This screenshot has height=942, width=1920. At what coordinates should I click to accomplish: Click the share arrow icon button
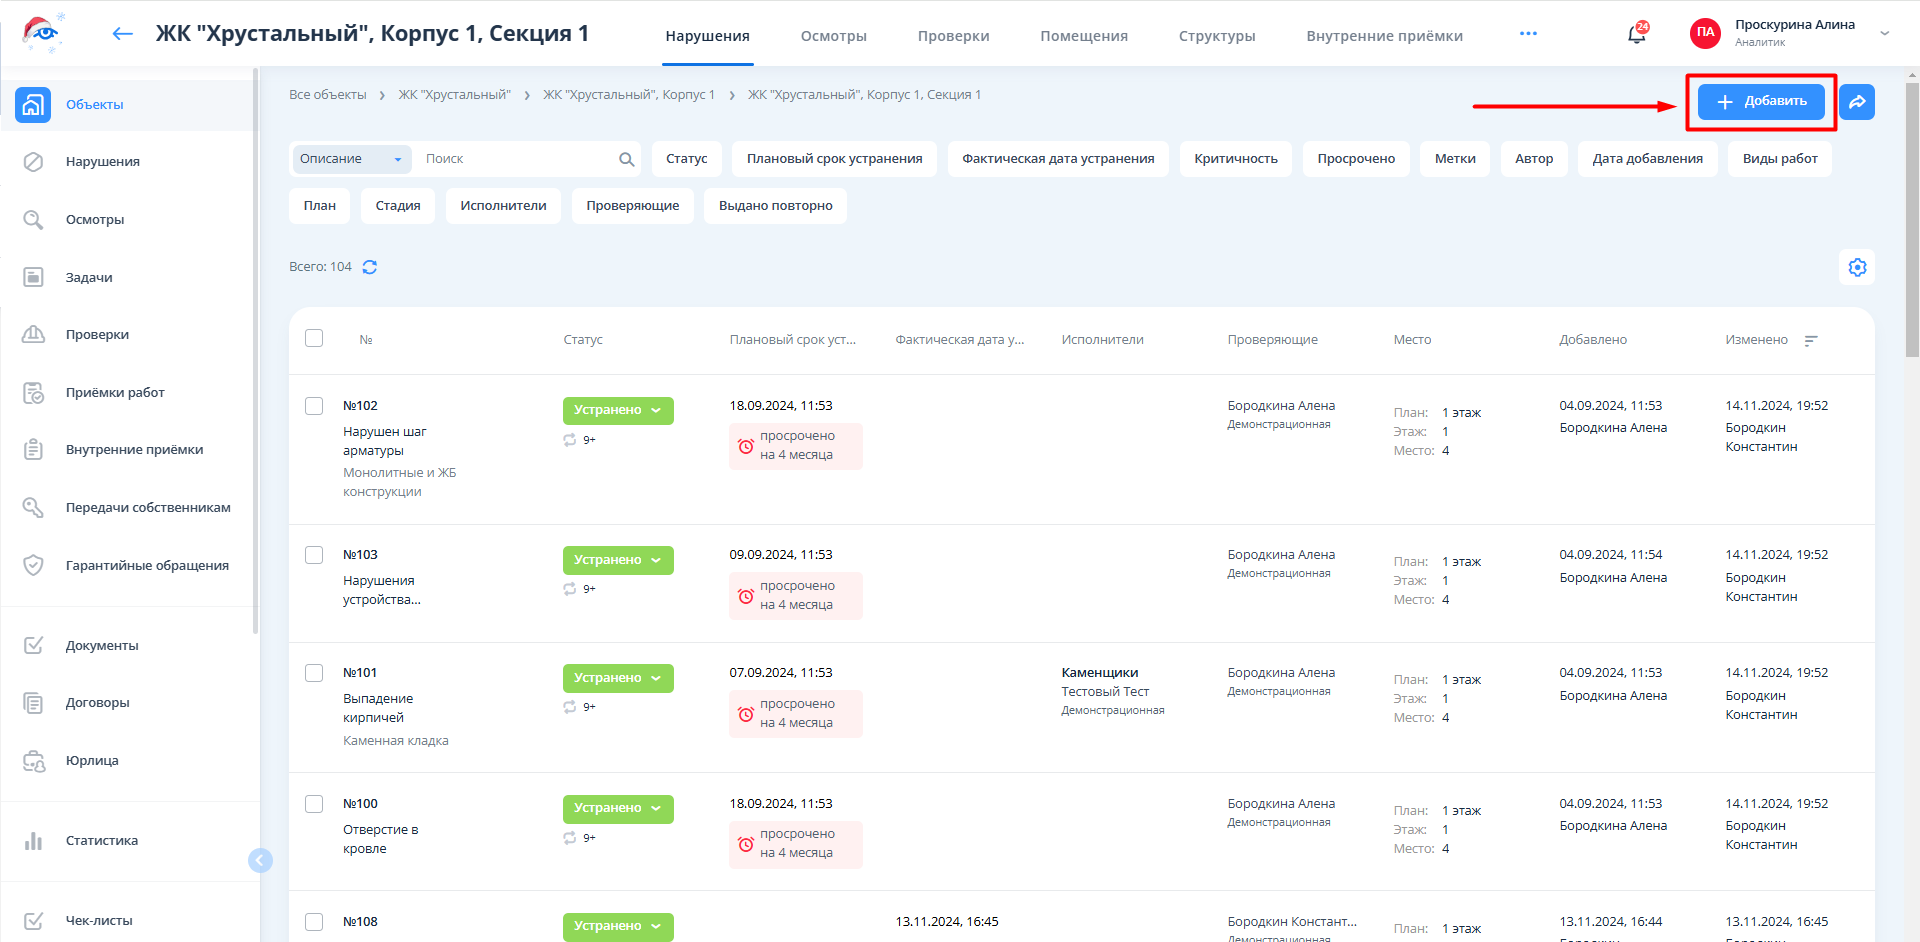click(x=1857, y=102)
